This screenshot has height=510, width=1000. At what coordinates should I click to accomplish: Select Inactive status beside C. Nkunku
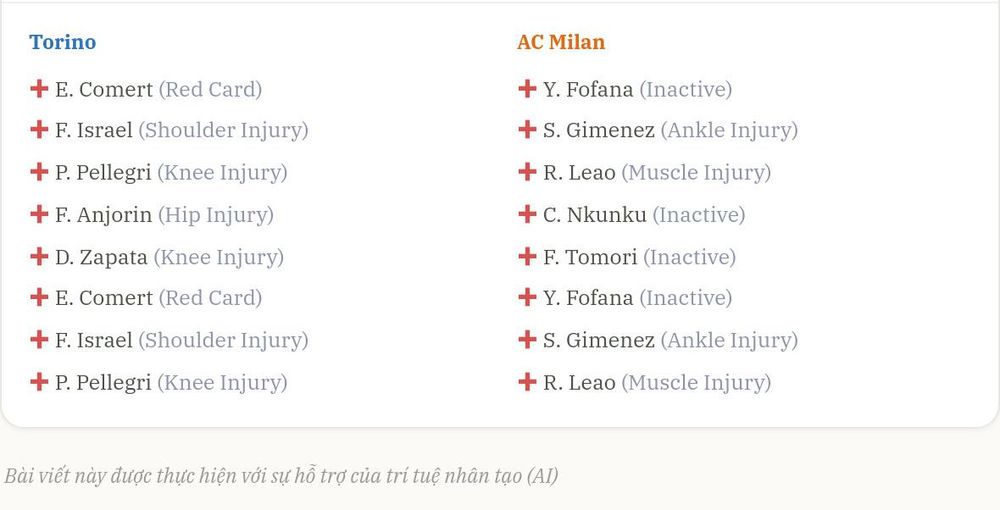click(698, 215)
